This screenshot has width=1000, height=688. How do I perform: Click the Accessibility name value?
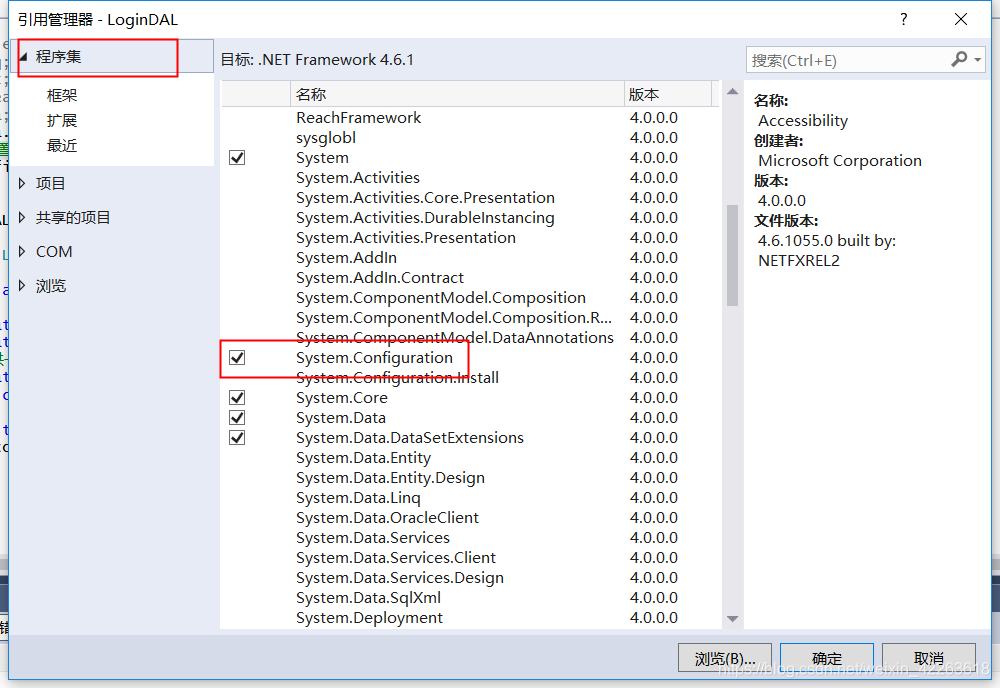[803, 121]
